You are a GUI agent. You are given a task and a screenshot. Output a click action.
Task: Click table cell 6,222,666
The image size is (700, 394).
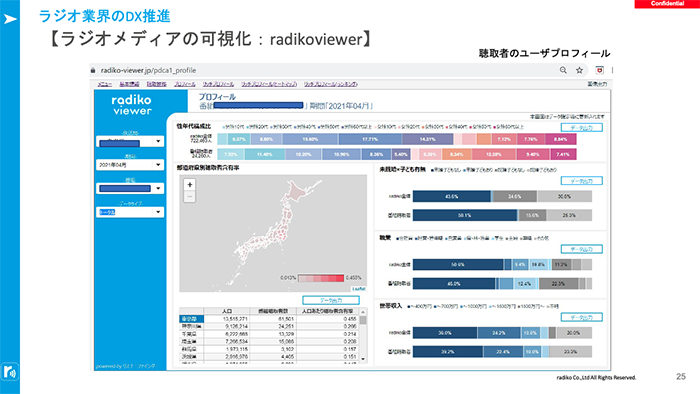point(237,334)
